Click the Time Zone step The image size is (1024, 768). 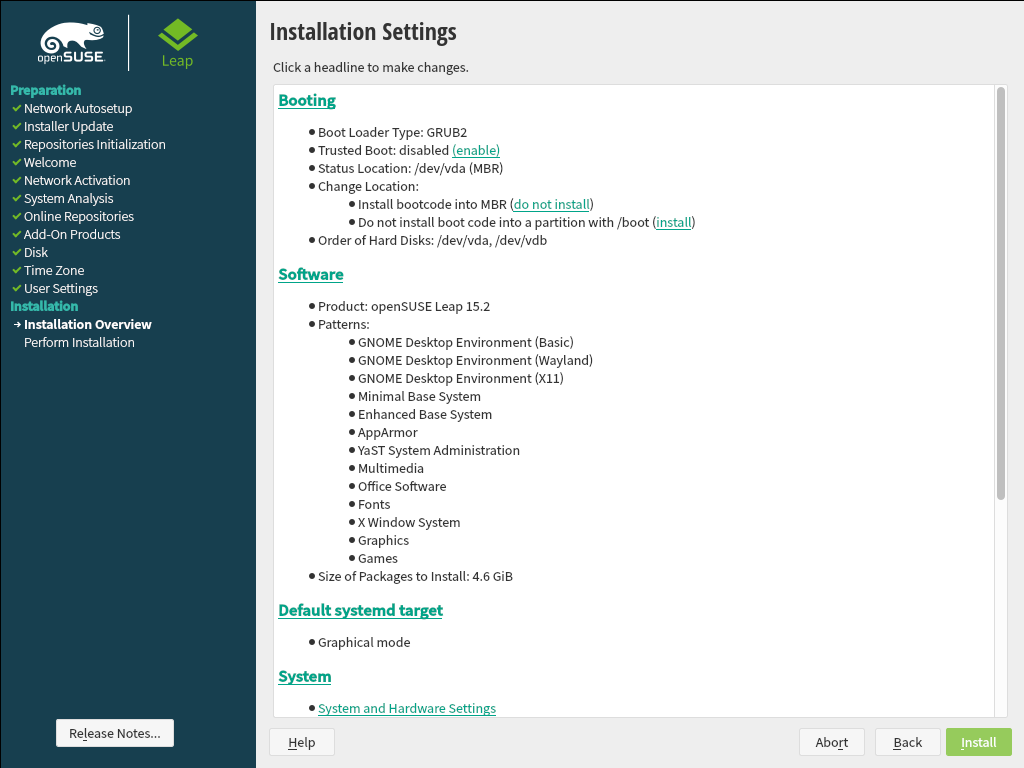[x=54, y=270]
